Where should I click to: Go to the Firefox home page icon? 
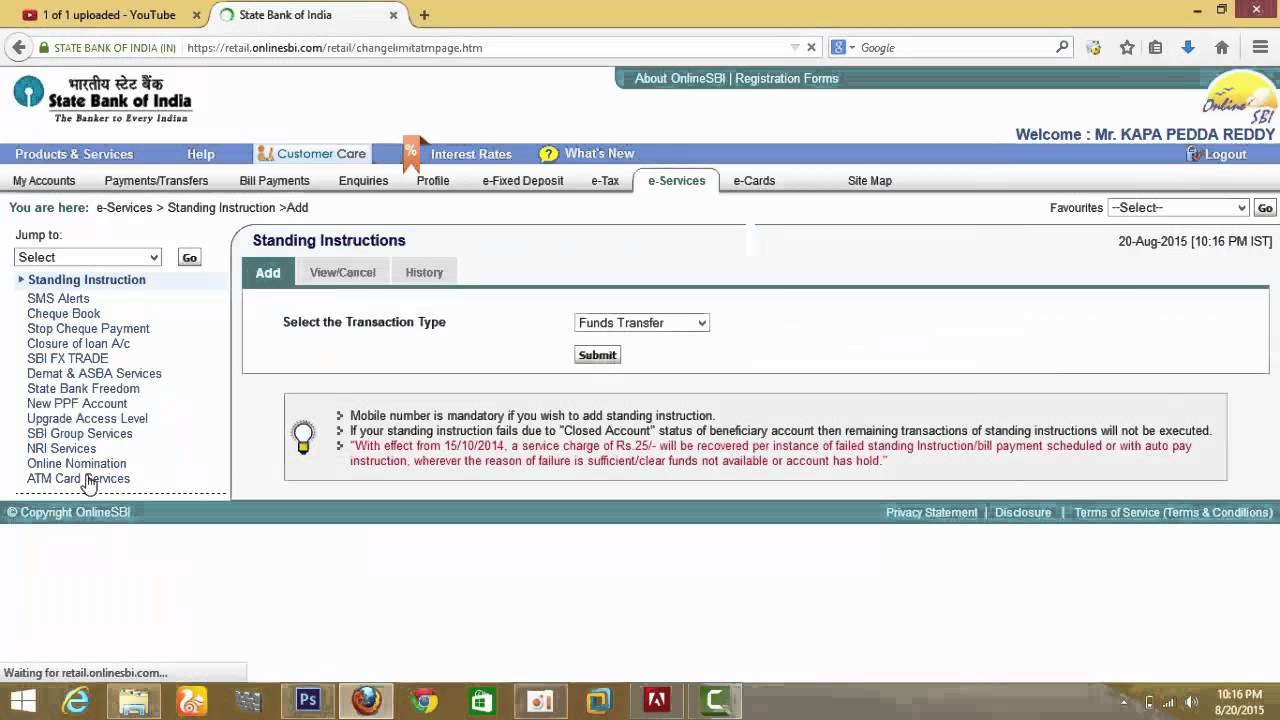coord(1221,47)
